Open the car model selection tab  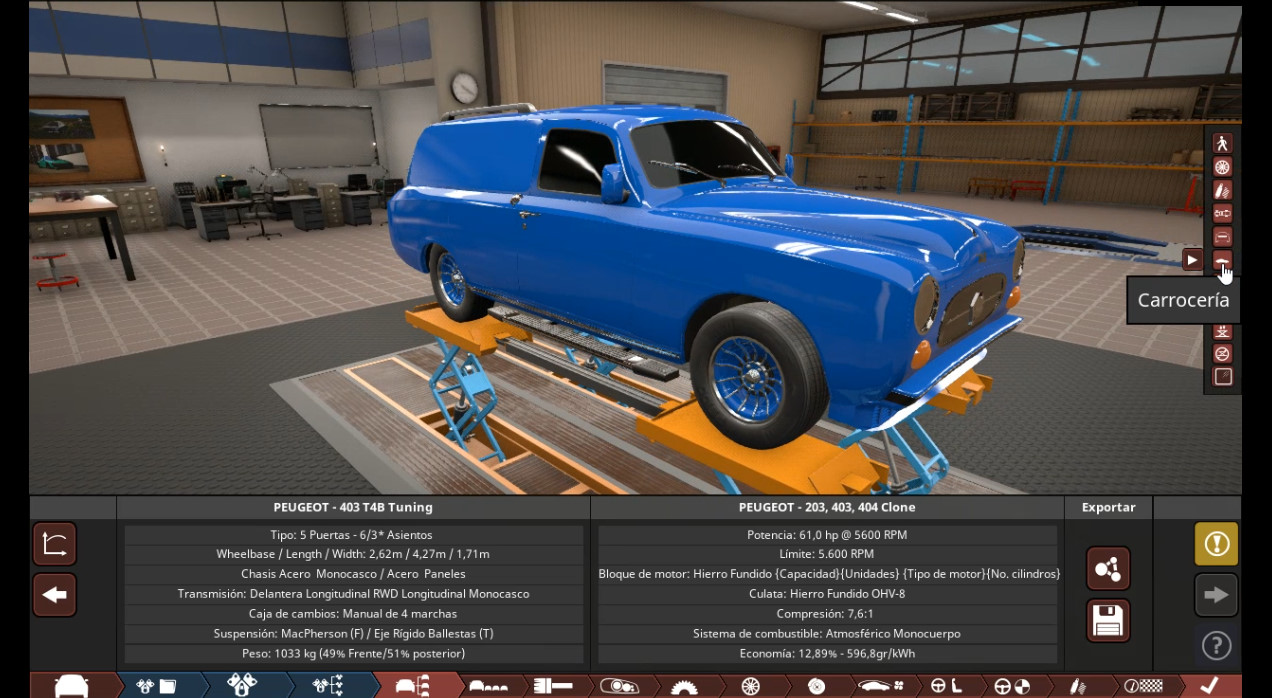(x=72, y=685)
